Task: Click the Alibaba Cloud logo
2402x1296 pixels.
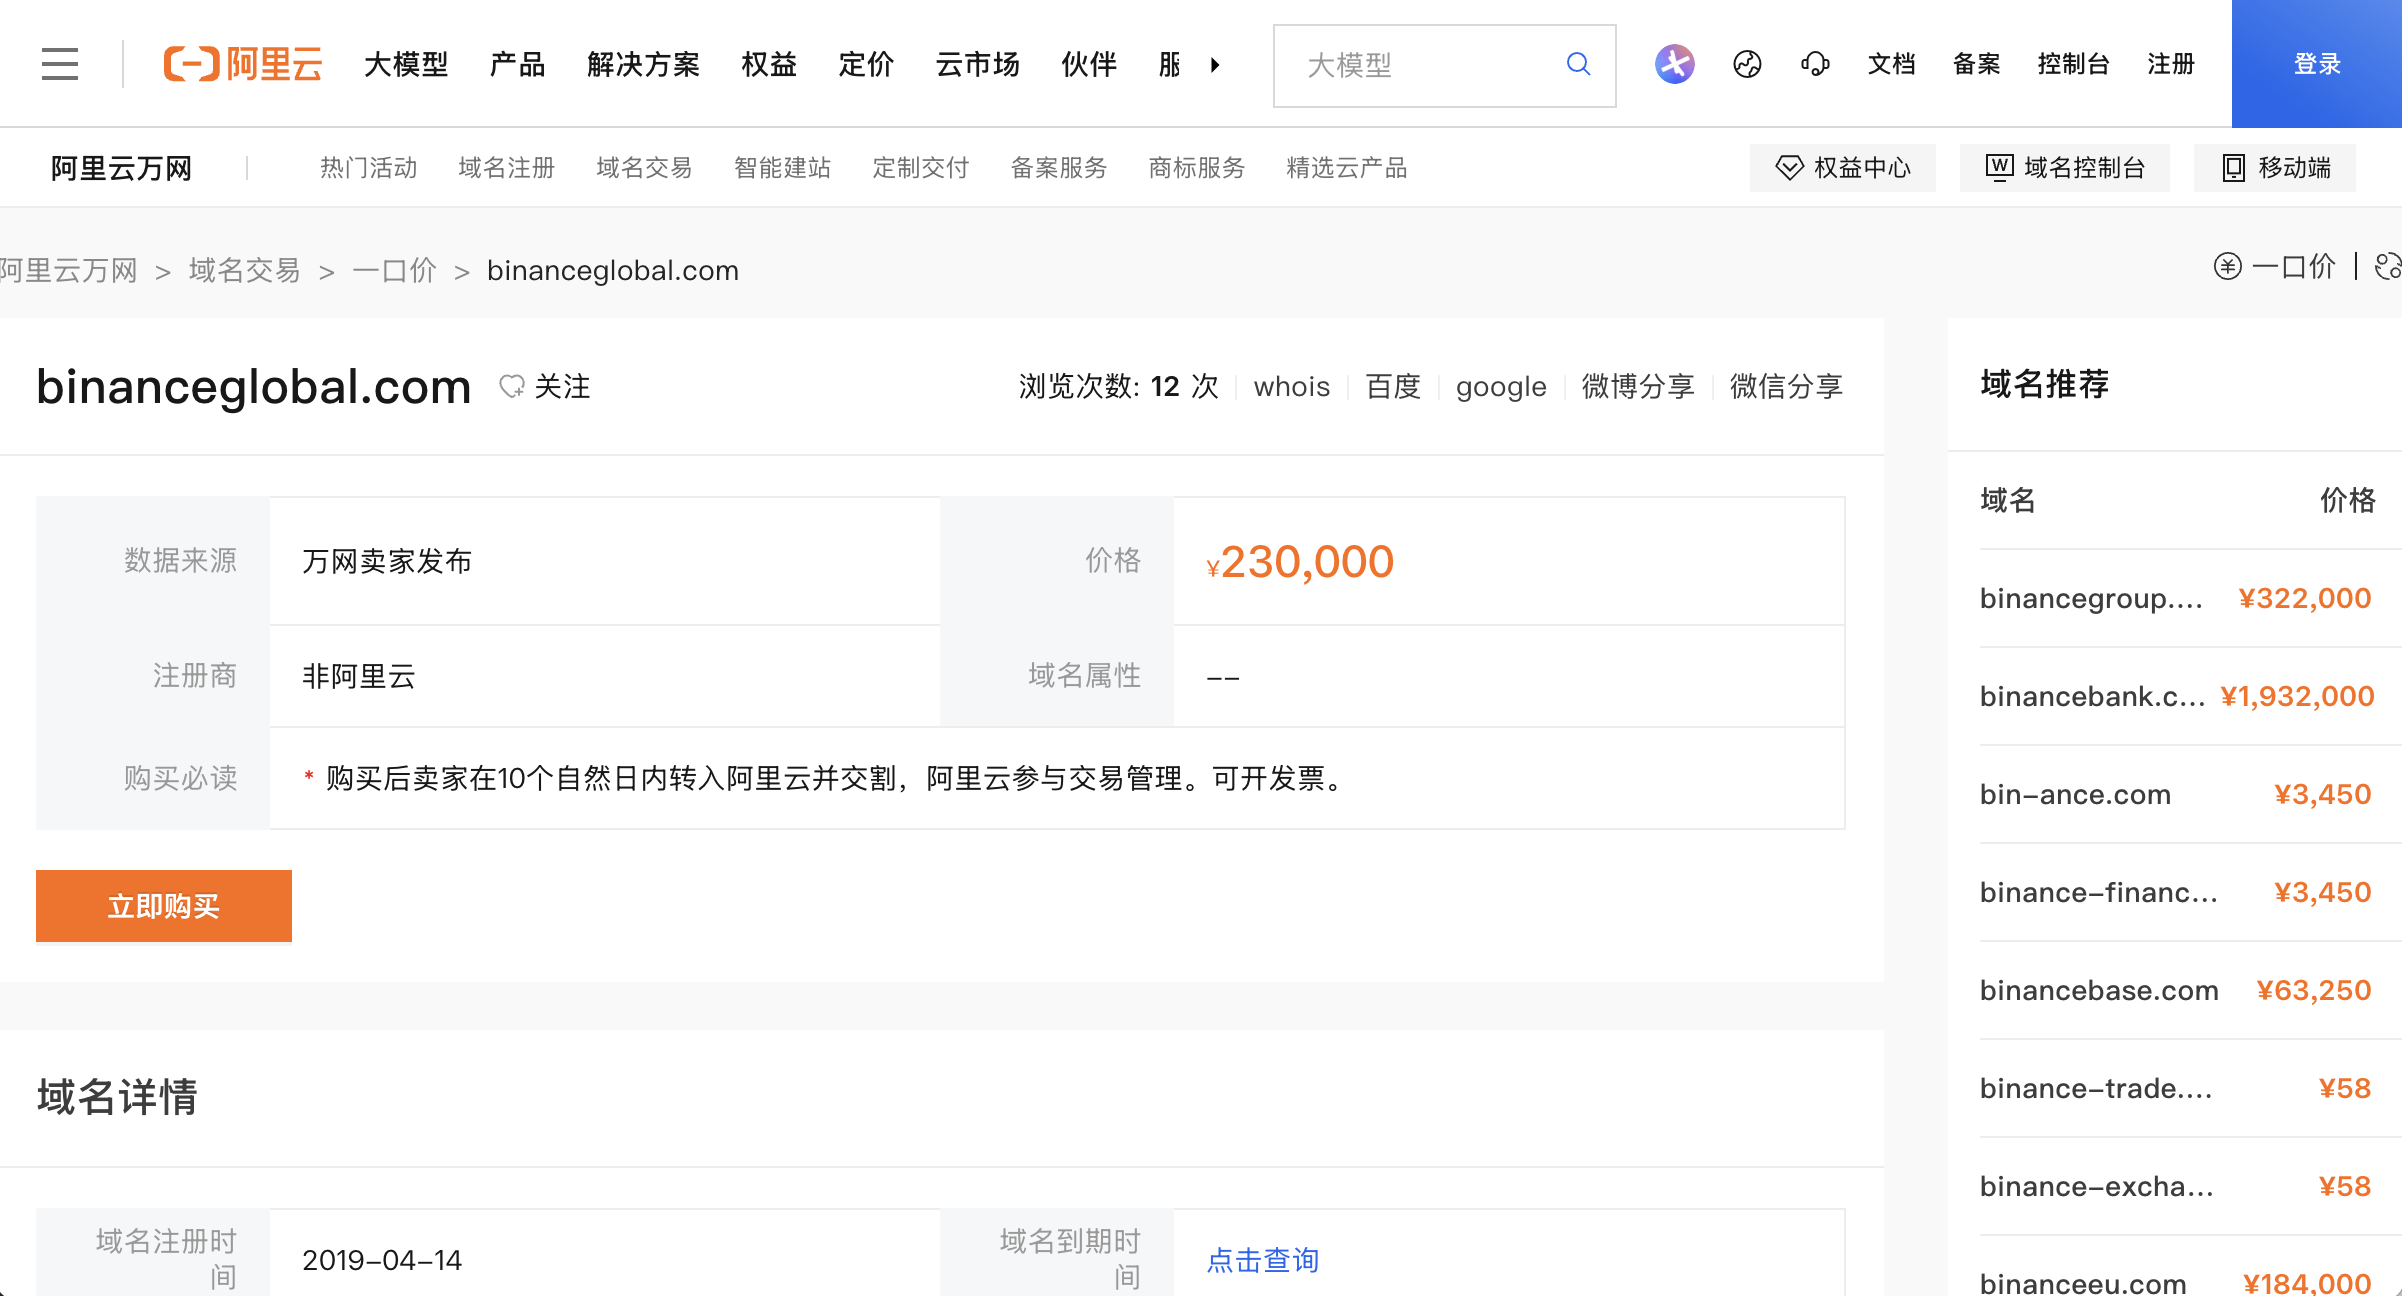Action: (x=243, y=64)
